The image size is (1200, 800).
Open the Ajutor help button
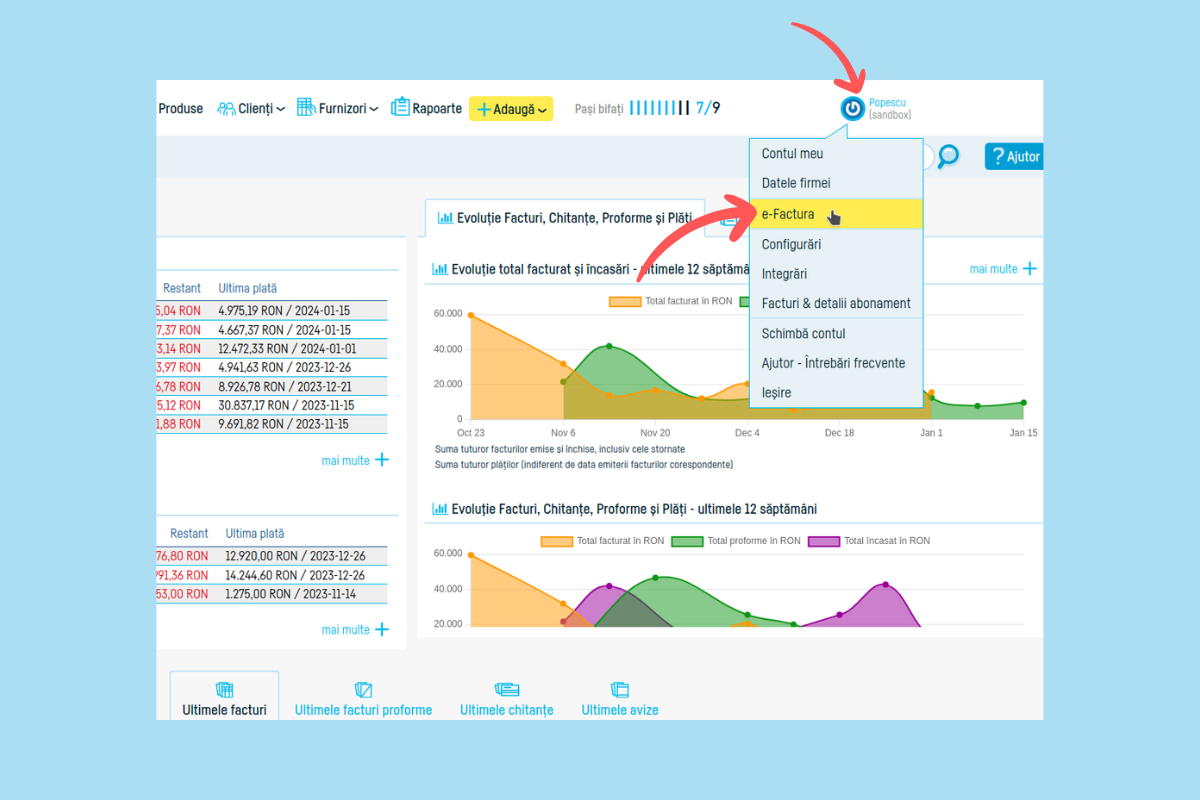coord(1013,156)
